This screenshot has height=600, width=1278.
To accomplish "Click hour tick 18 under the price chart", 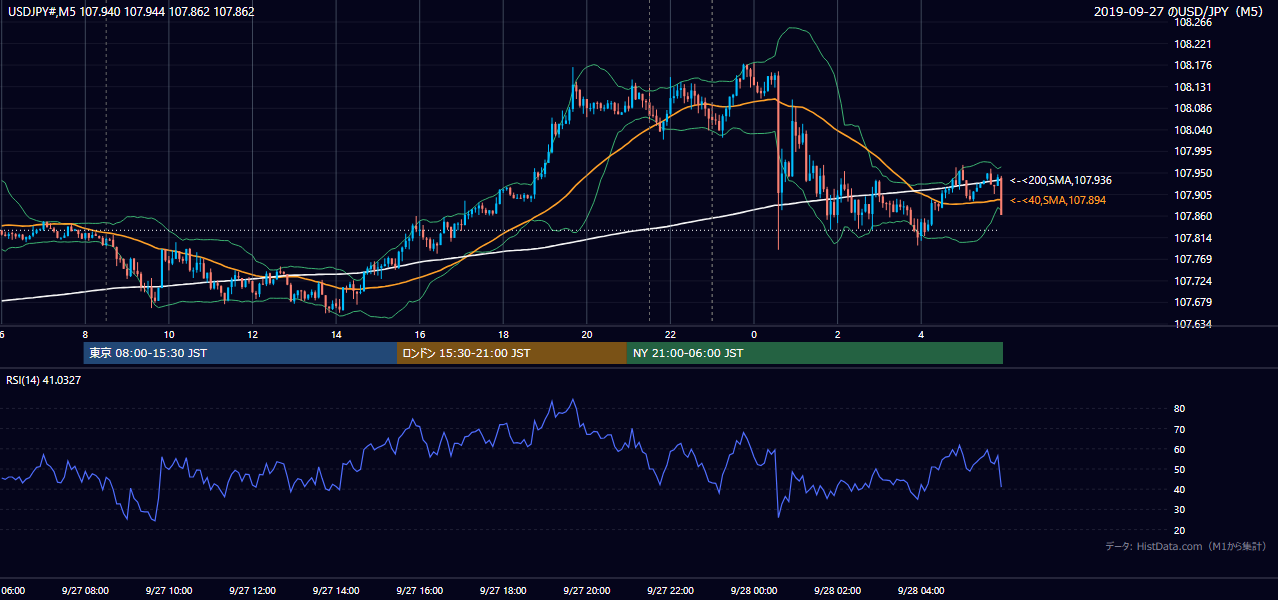I will coord(503,334).
